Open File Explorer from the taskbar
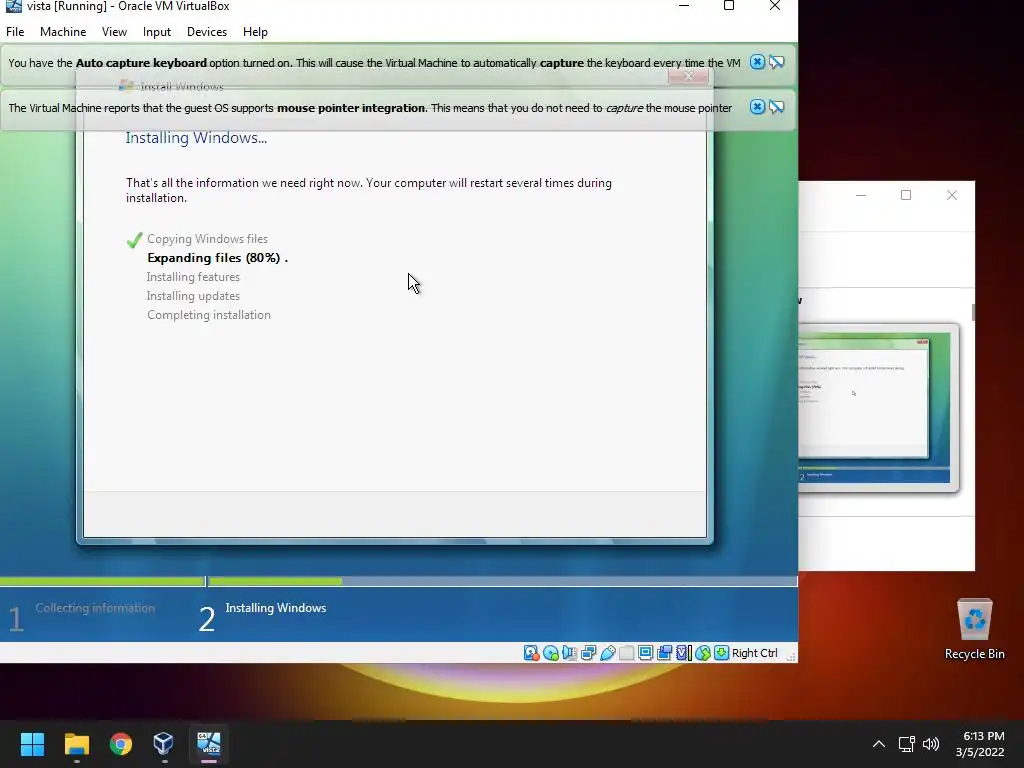The height and width of the screenshot is (768, 1024). tap(76, 744)
